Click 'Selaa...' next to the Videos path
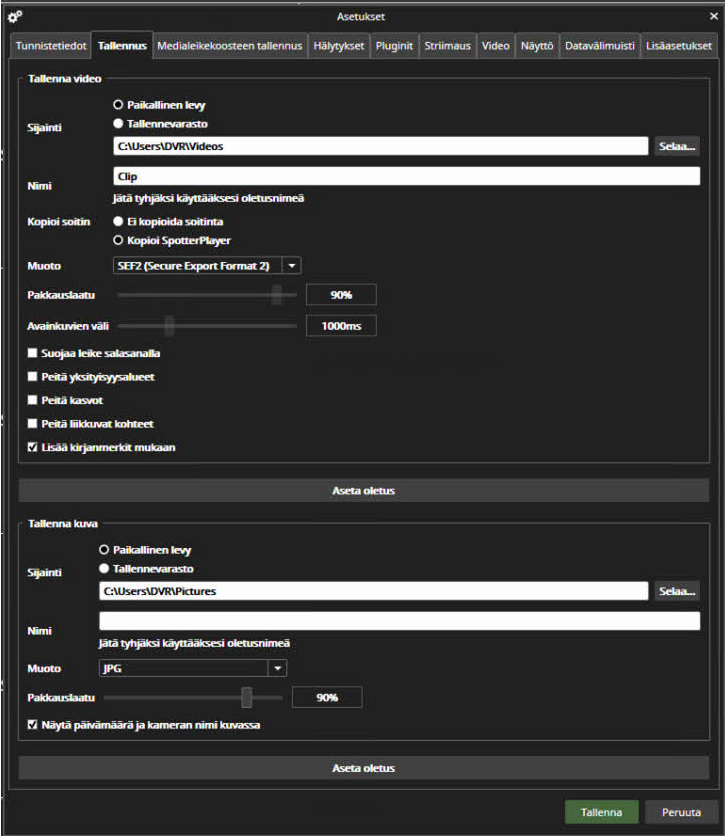The image size is (727, 837). coord(677,146)
